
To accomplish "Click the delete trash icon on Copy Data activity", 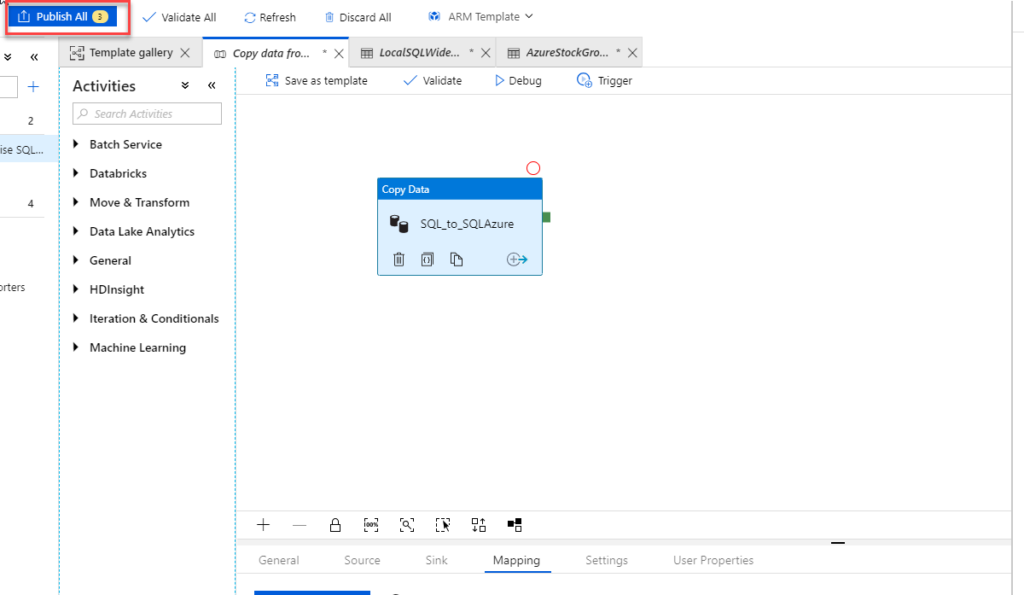I will point(399,259).
